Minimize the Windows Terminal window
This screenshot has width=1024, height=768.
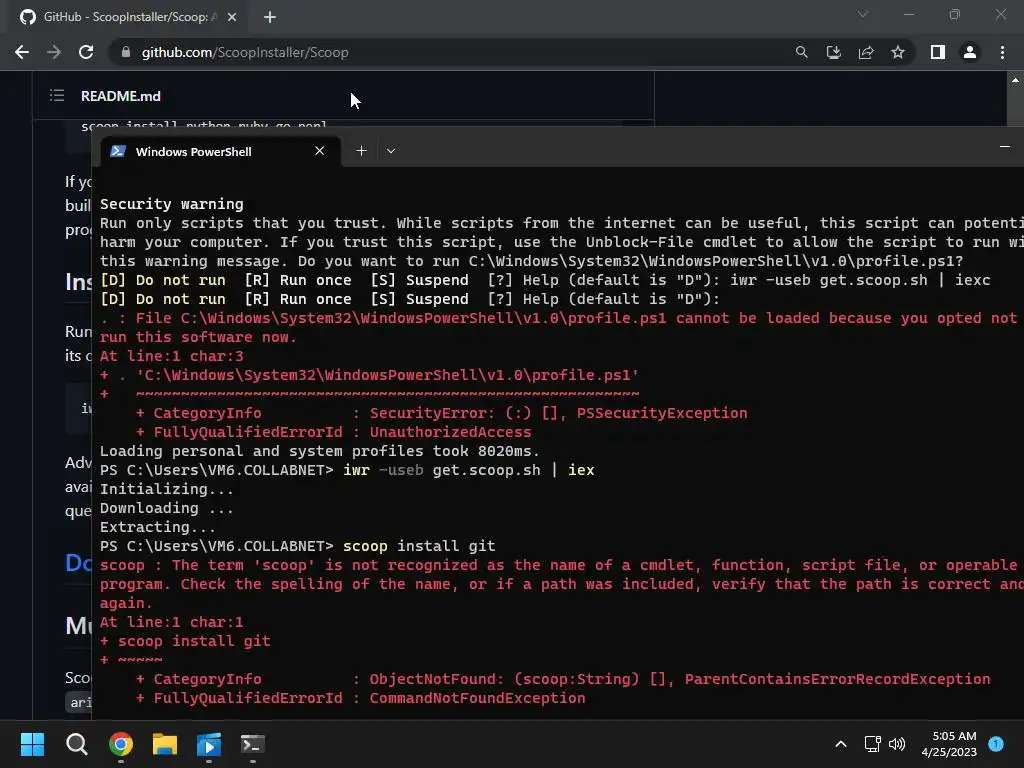pyautogui.click(x=1005, y=147)
